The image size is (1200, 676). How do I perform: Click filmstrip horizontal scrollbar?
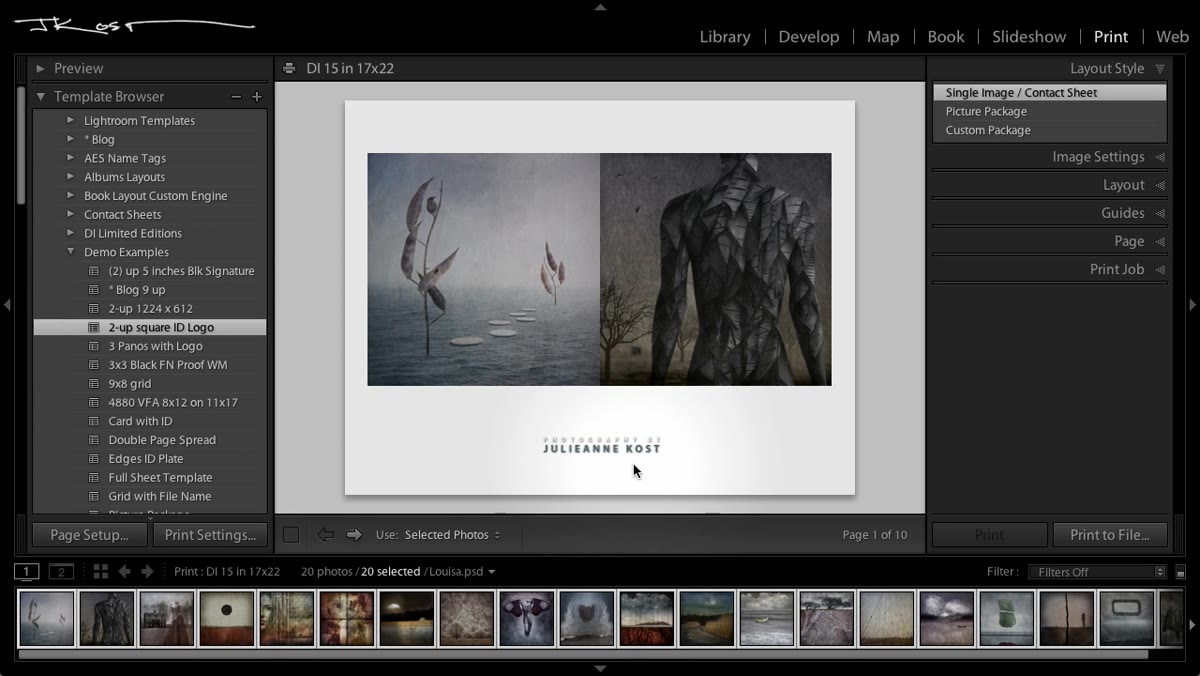coord(583,655)
